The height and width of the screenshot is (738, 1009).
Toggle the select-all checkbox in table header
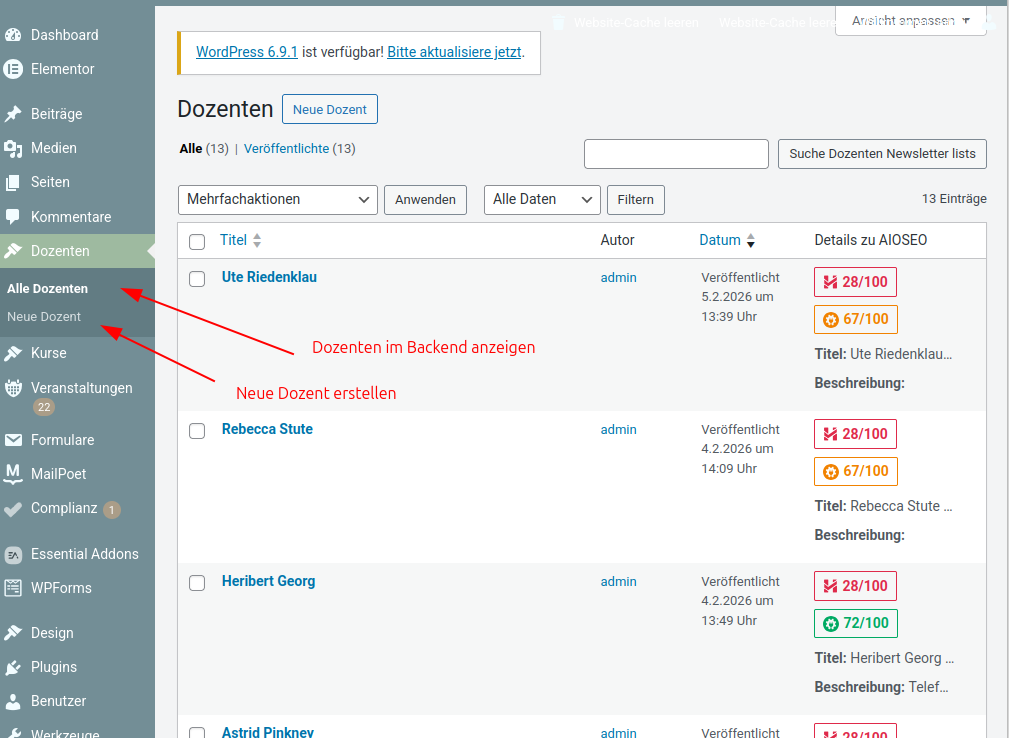coord(197,241)
